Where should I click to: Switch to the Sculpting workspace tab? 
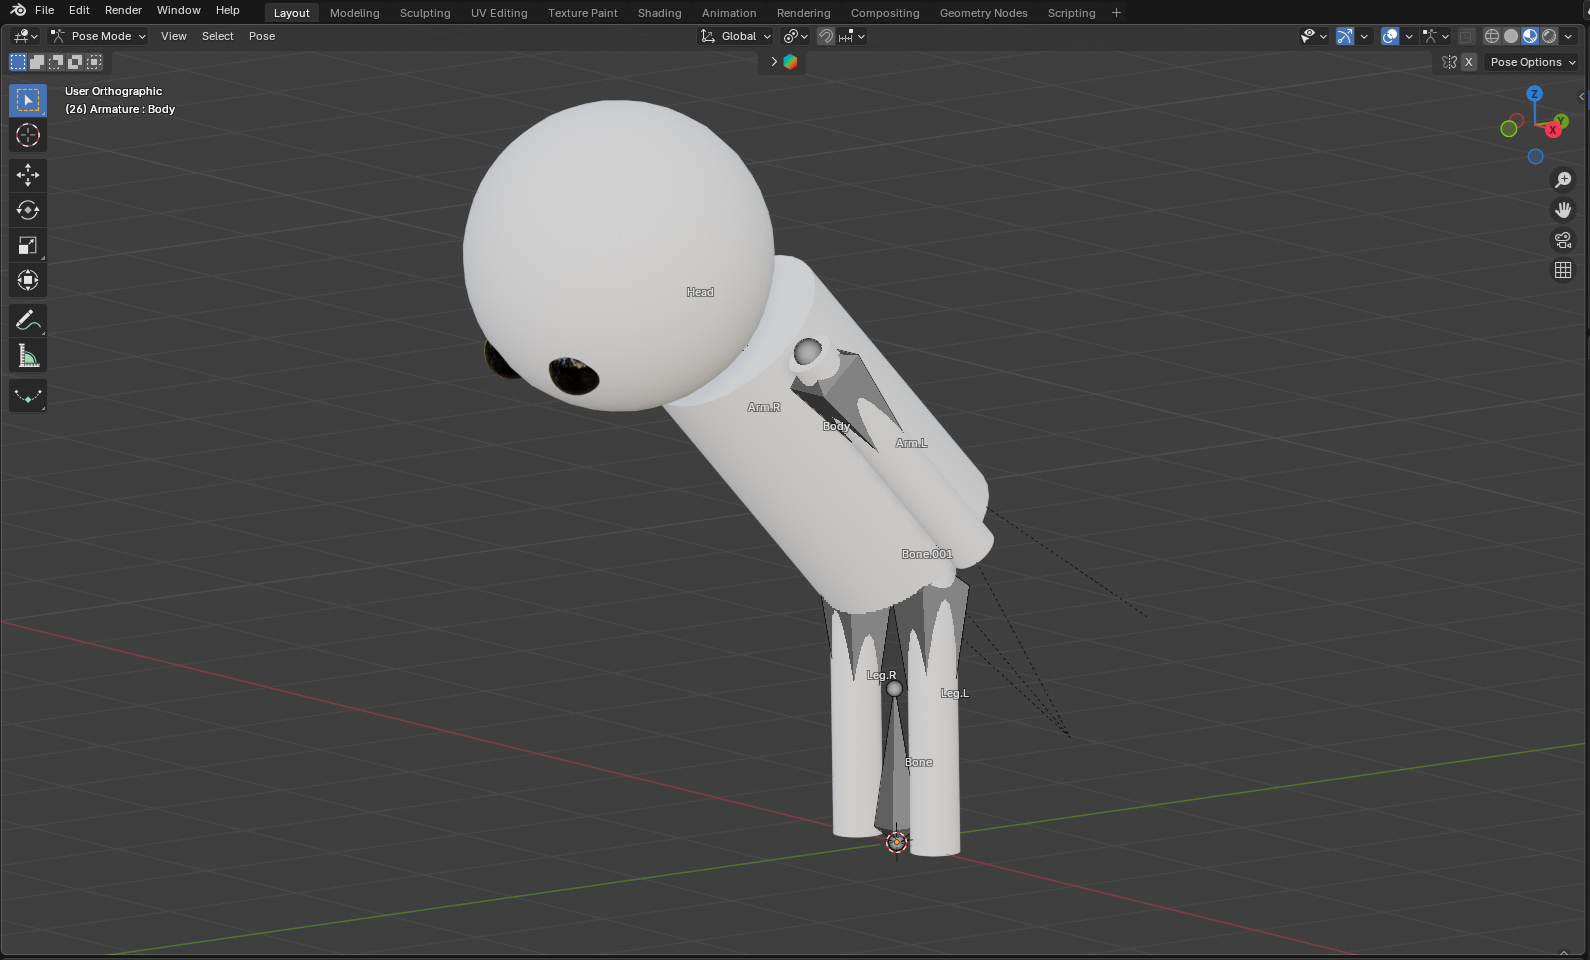tap(425, 13)
